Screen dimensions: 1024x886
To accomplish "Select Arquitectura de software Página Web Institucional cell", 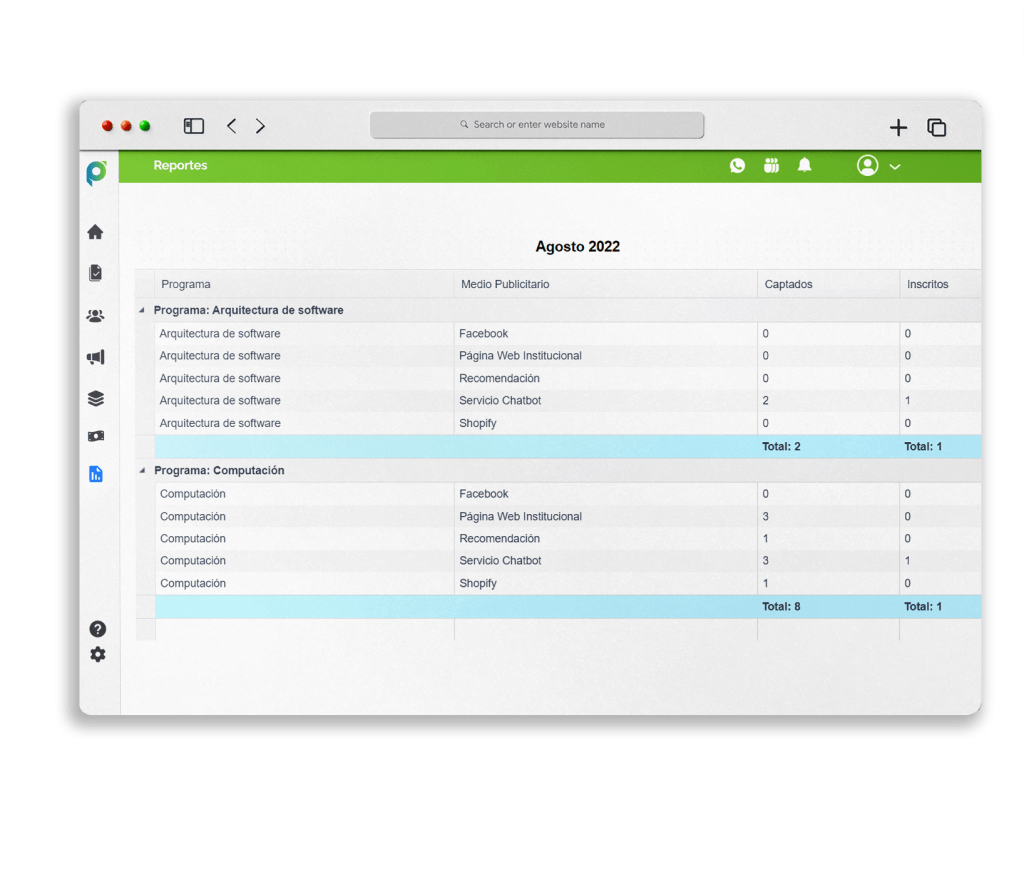I will (x=520, y=356).
